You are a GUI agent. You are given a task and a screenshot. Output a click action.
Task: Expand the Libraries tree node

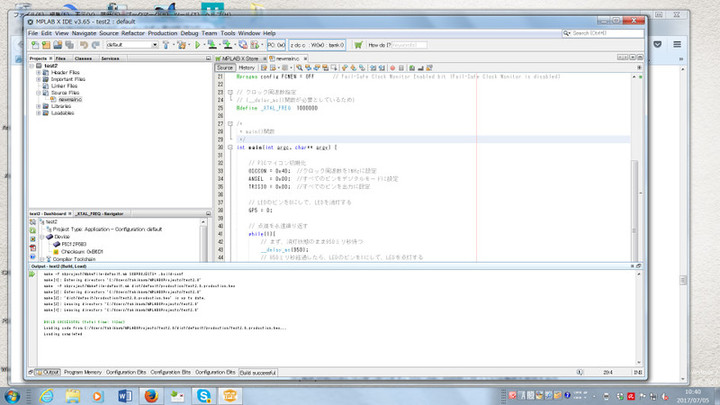pyautogui.click(x=38, y=107)
